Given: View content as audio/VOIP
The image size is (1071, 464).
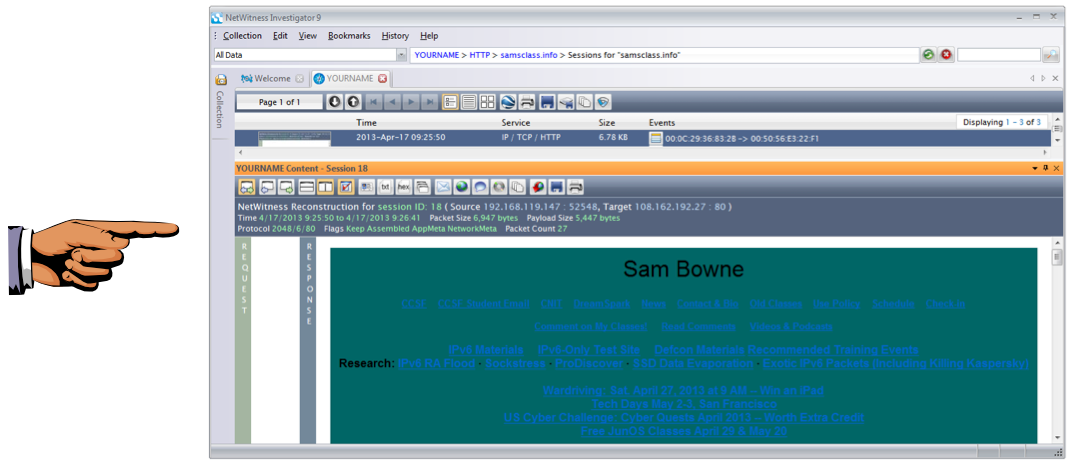Looking at the screenshot, I should 499,187.
